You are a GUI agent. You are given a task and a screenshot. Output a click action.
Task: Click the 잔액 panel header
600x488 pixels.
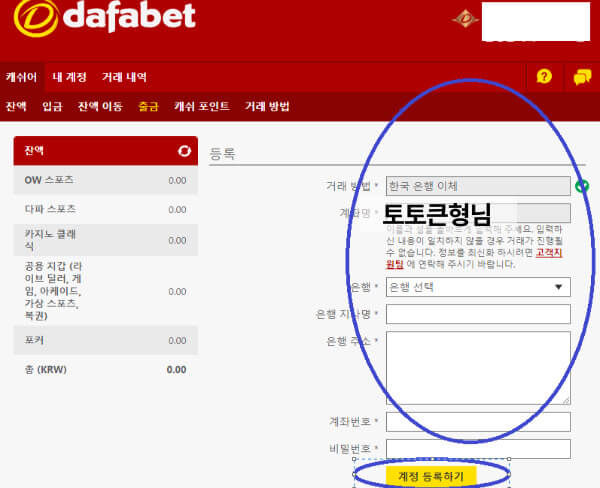(x=106, y=151)
